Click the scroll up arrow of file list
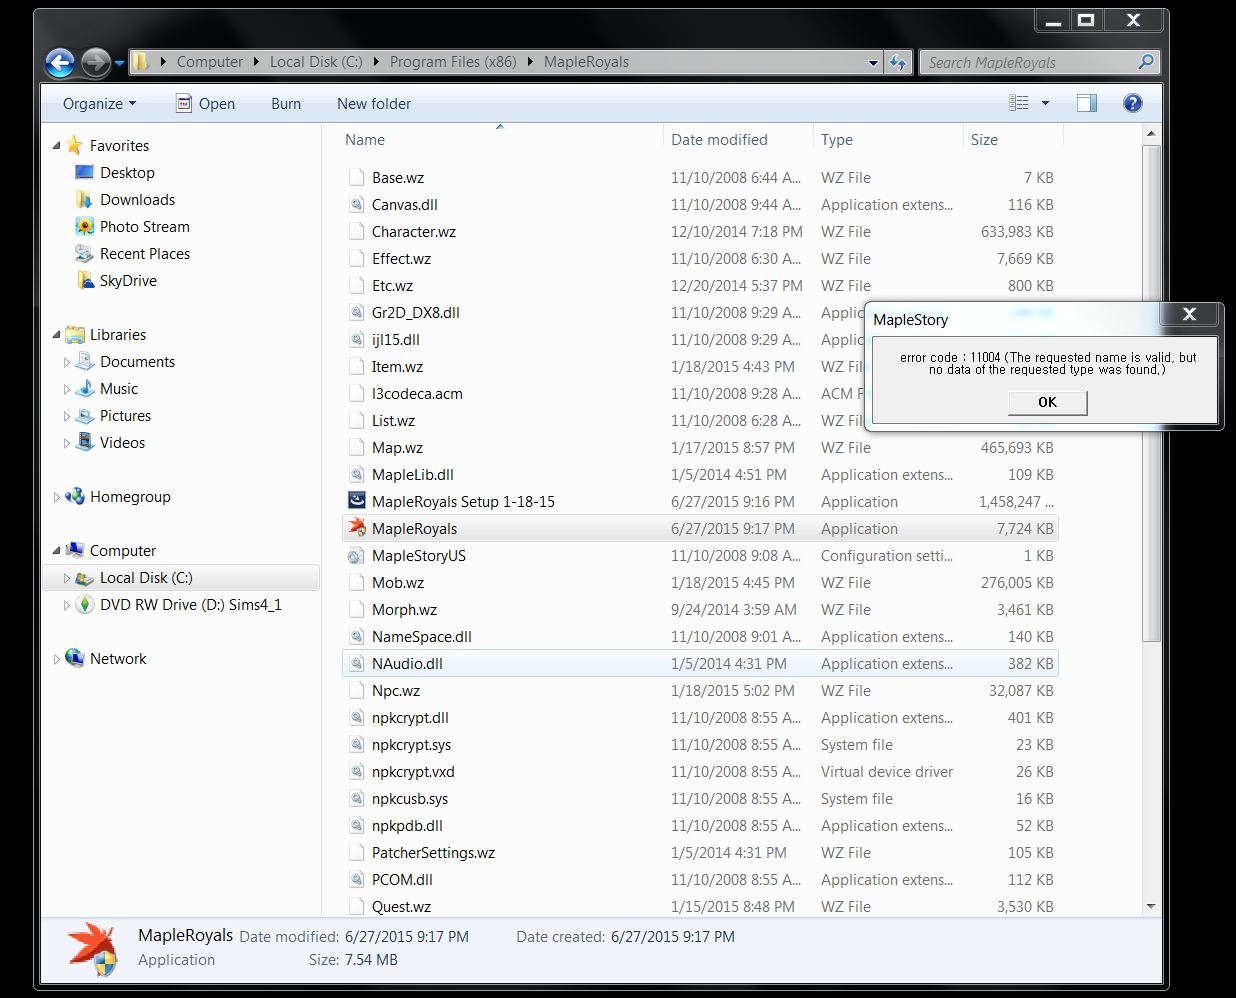The width and height of the screenshot is (1236, 998). coord(1151,134)
